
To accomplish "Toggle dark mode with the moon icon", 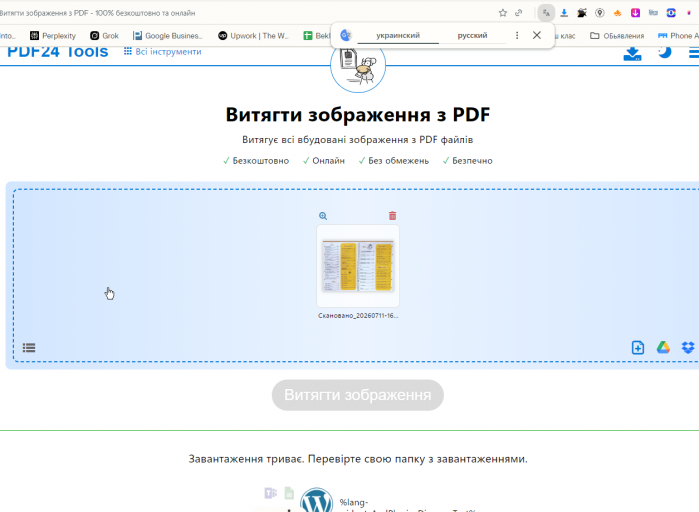I will [x=665, y=52].
